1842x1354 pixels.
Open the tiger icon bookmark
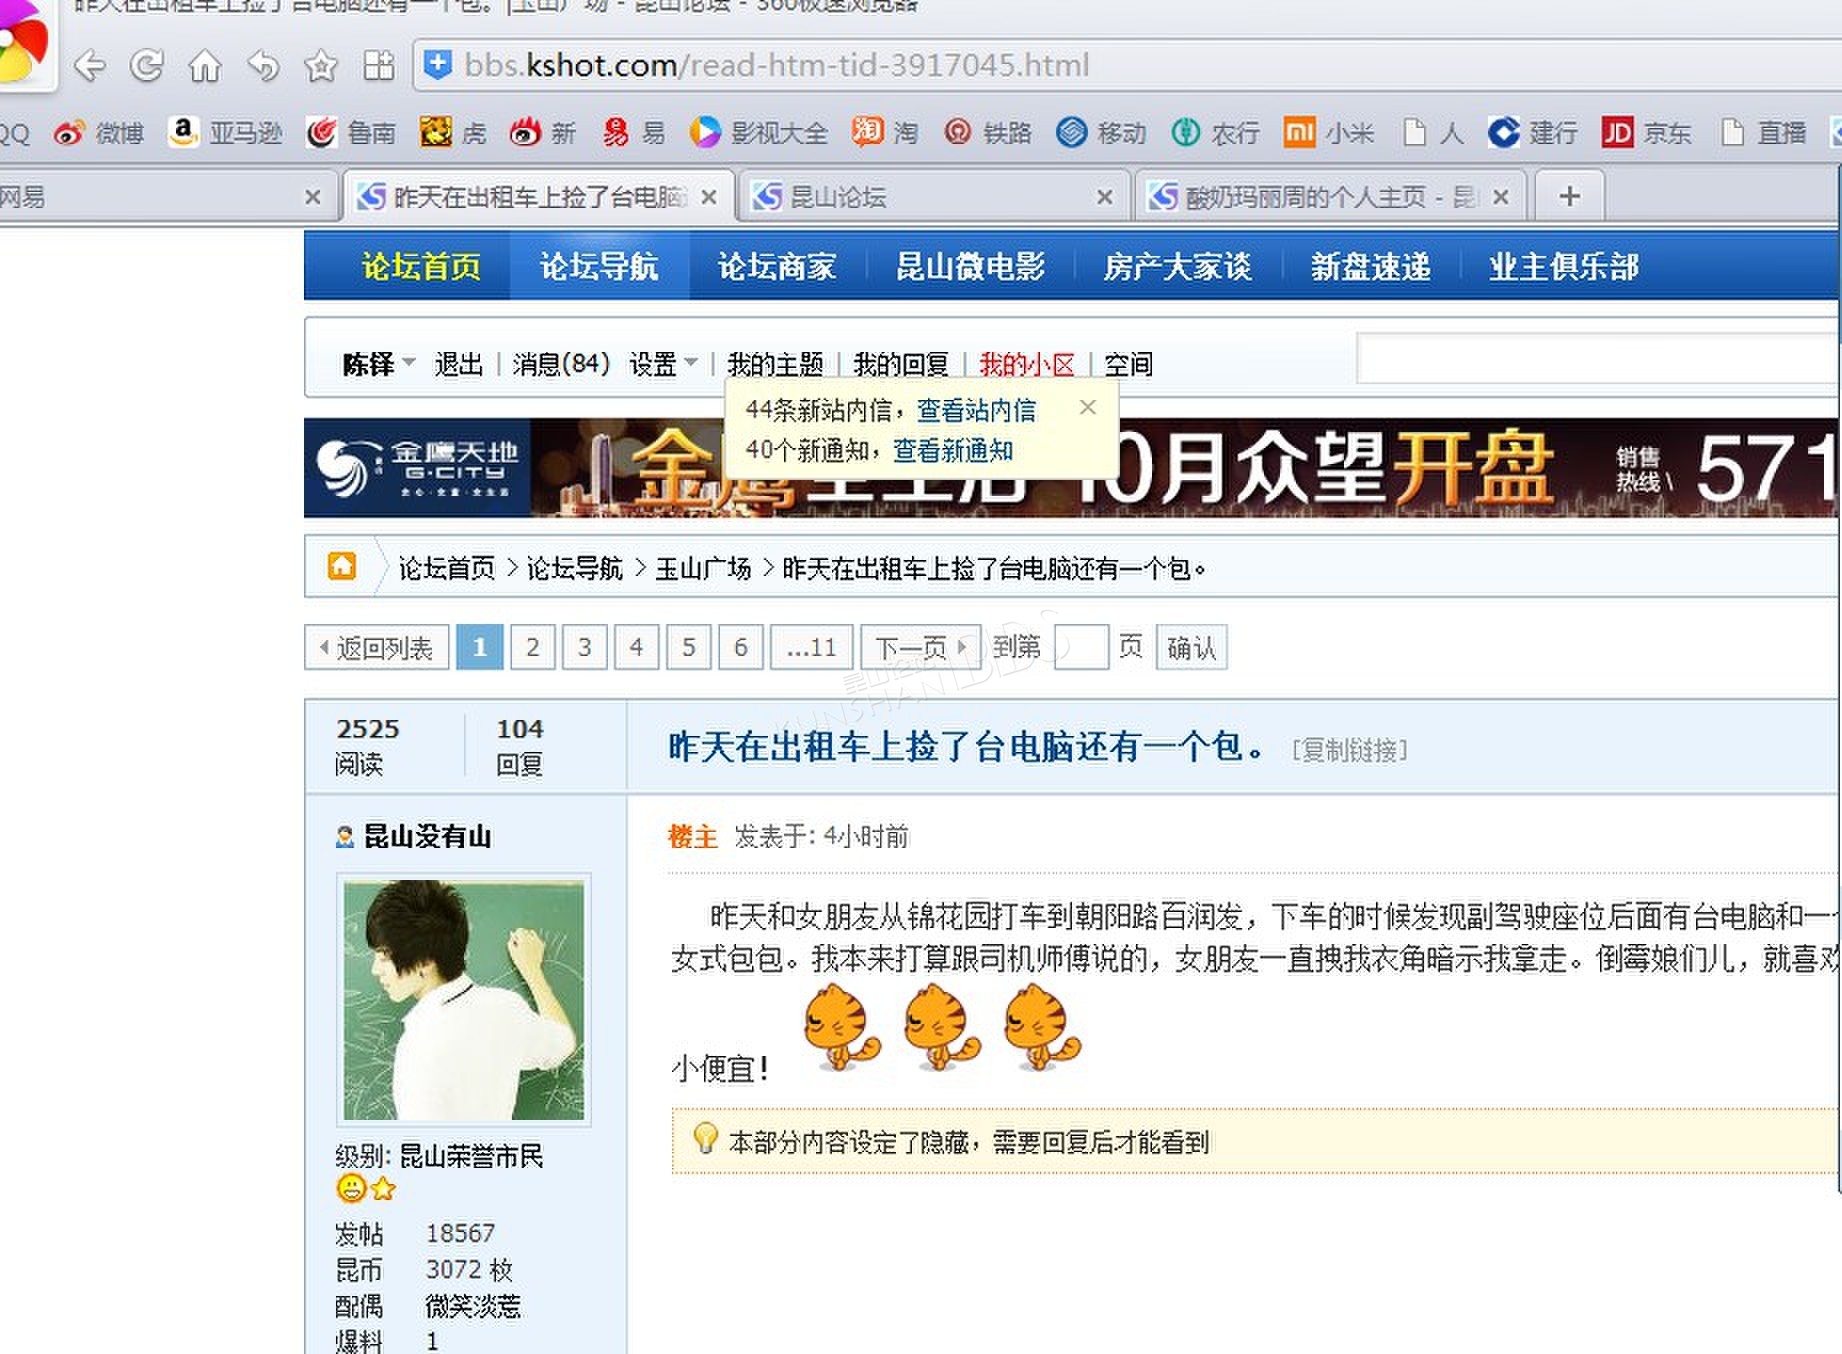tap(453, 132)
